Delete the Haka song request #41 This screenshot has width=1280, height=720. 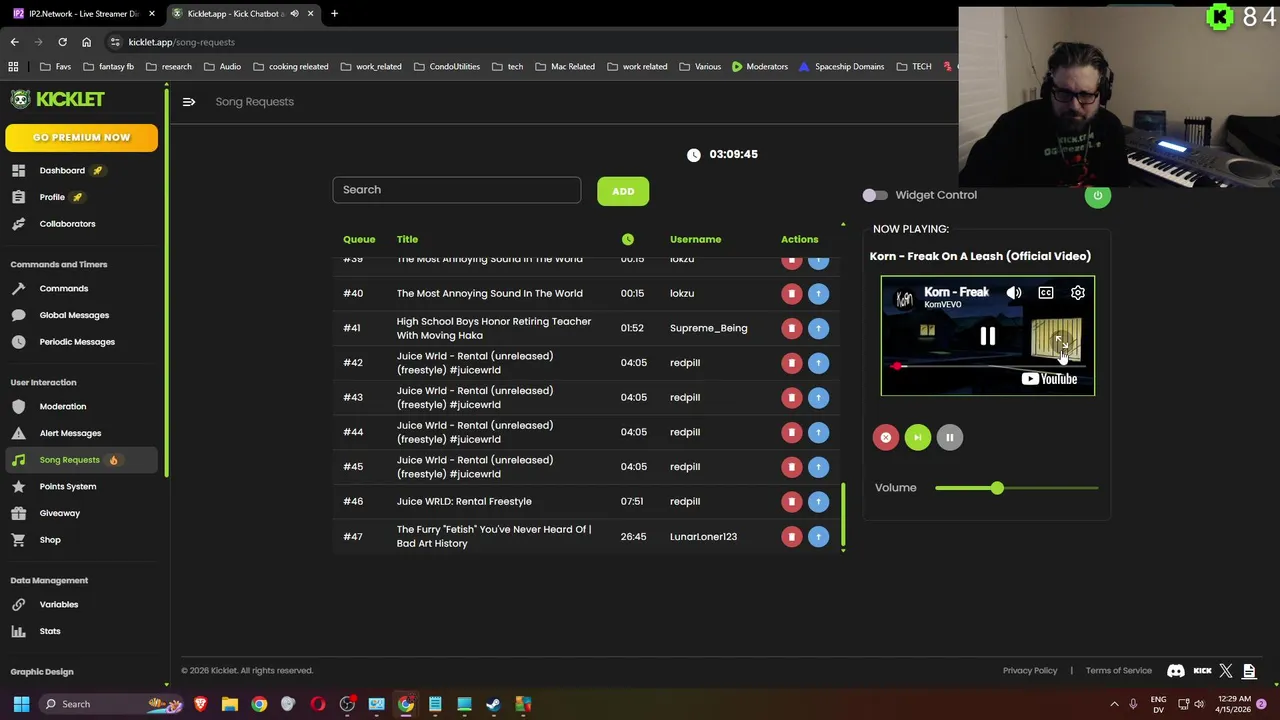[791, 328]
